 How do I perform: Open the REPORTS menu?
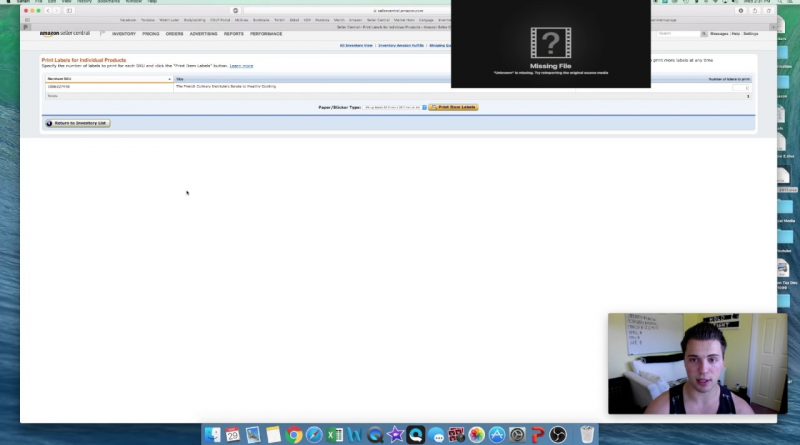coord(233,34)
